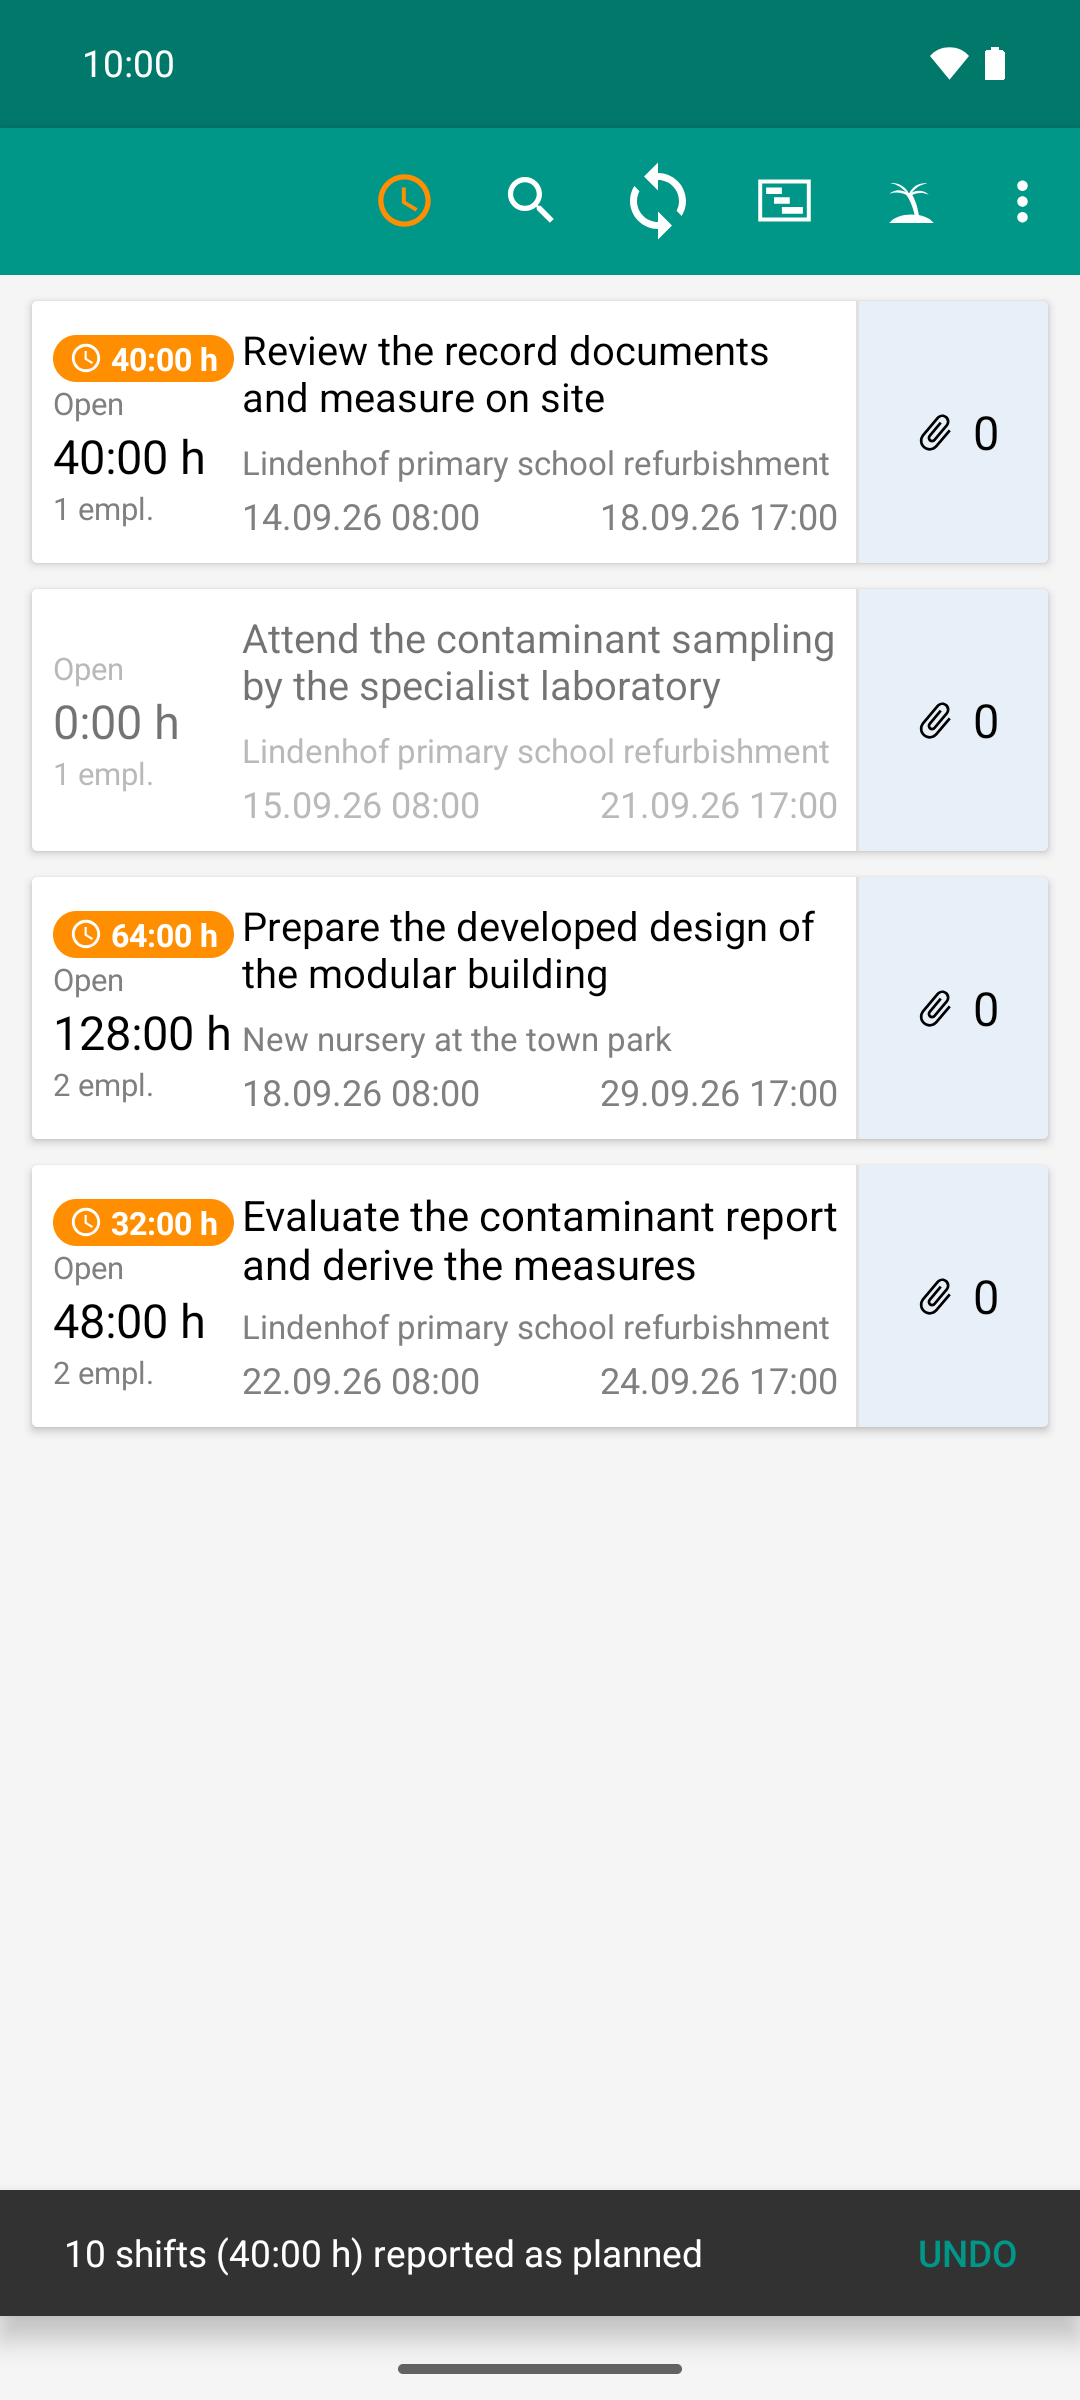Image resolution: width=1080 pixels, height=2400 pixels.
Task: Tap the 128:00 h open hours value
Action: pyautogui.click(x=142, y=1033)
